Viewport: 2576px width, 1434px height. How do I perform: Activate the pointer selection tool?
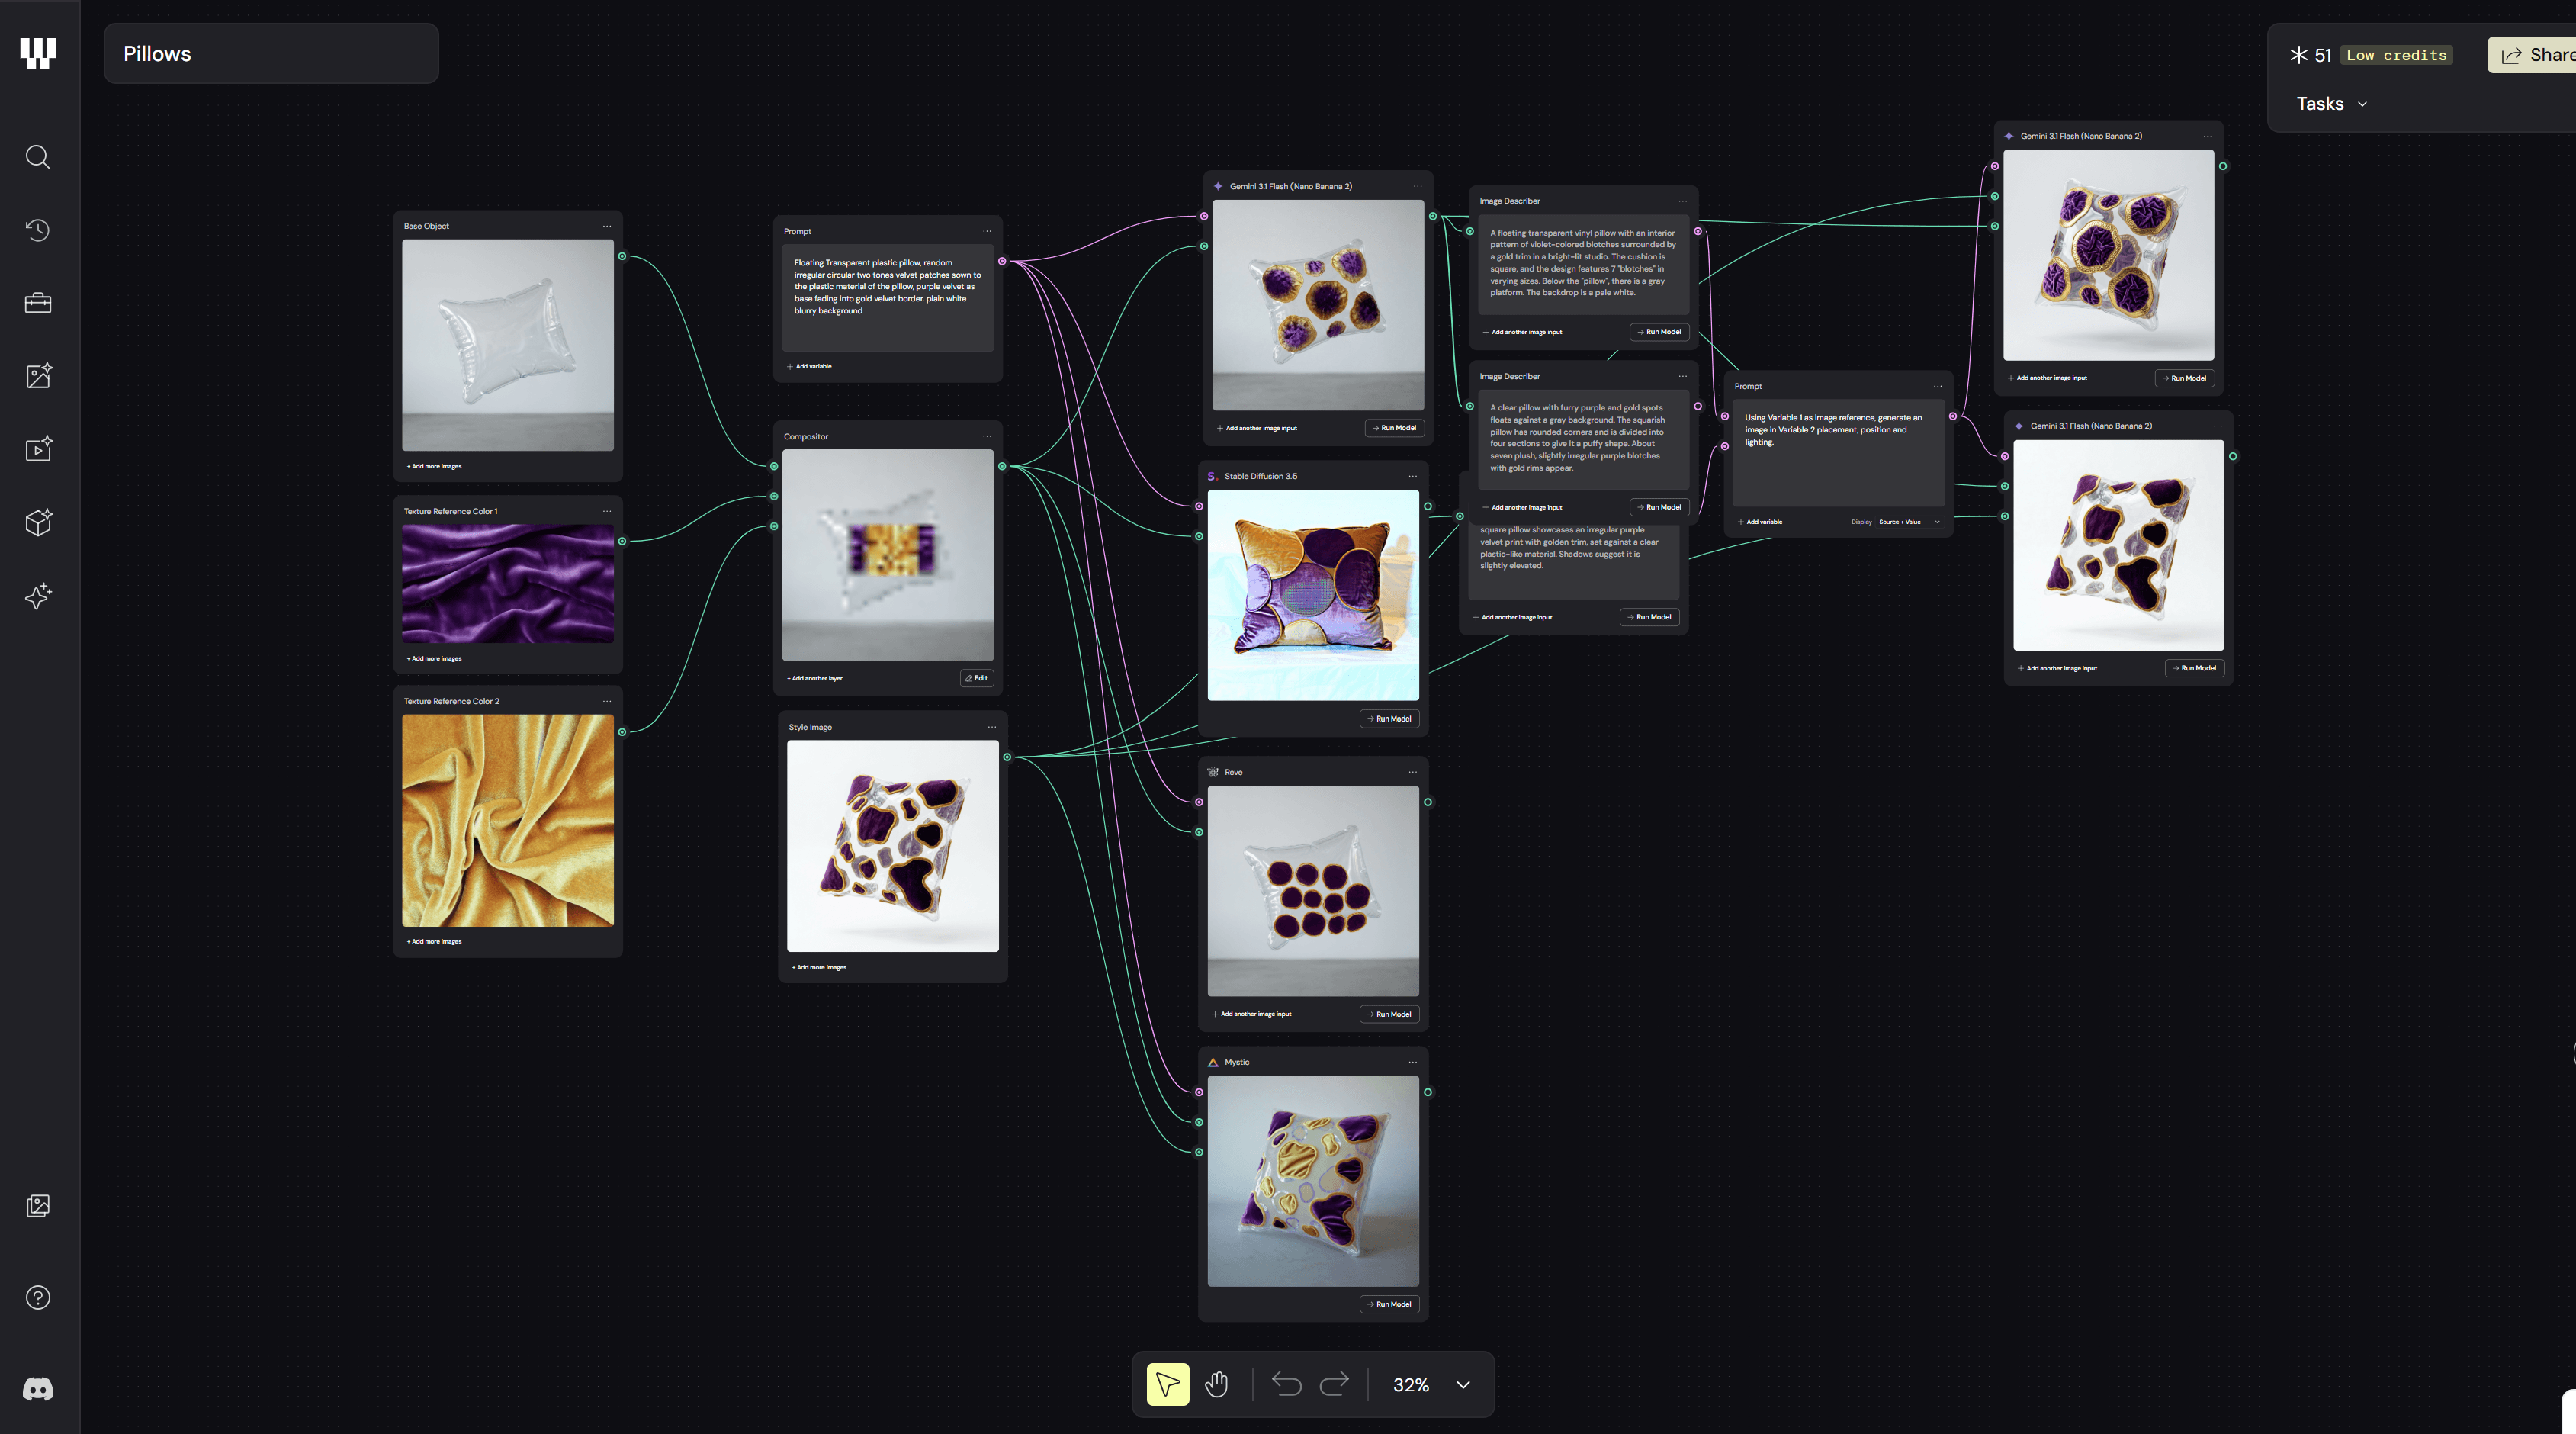coord(1167,1384)
